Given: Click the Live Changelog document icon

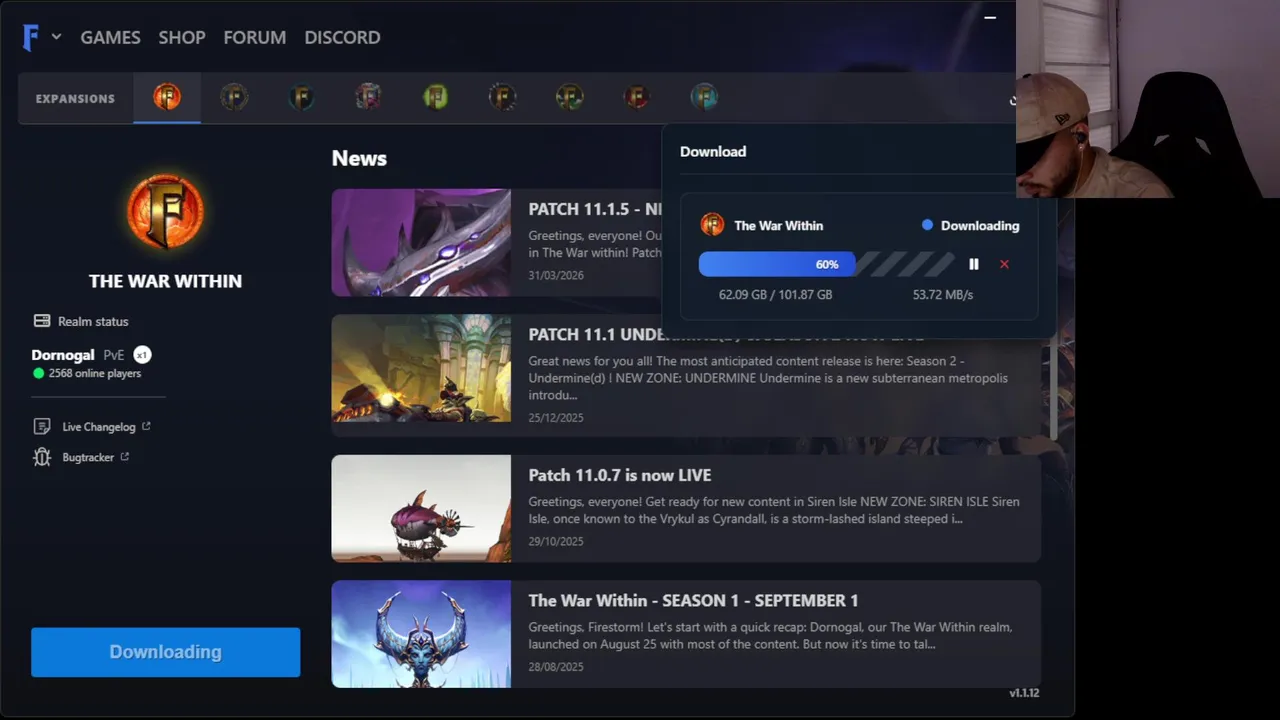Looking at the screenshot, I should tap(42, 427).
